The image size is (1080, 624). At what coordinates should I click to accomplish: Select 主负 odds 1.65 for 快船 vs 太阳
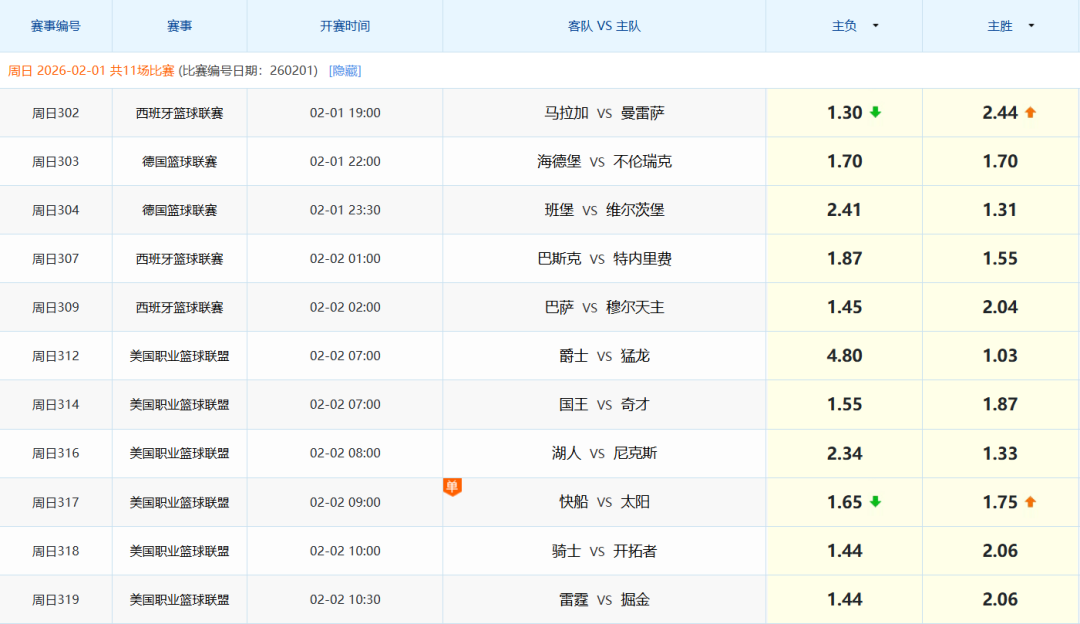tap(844, 502)
